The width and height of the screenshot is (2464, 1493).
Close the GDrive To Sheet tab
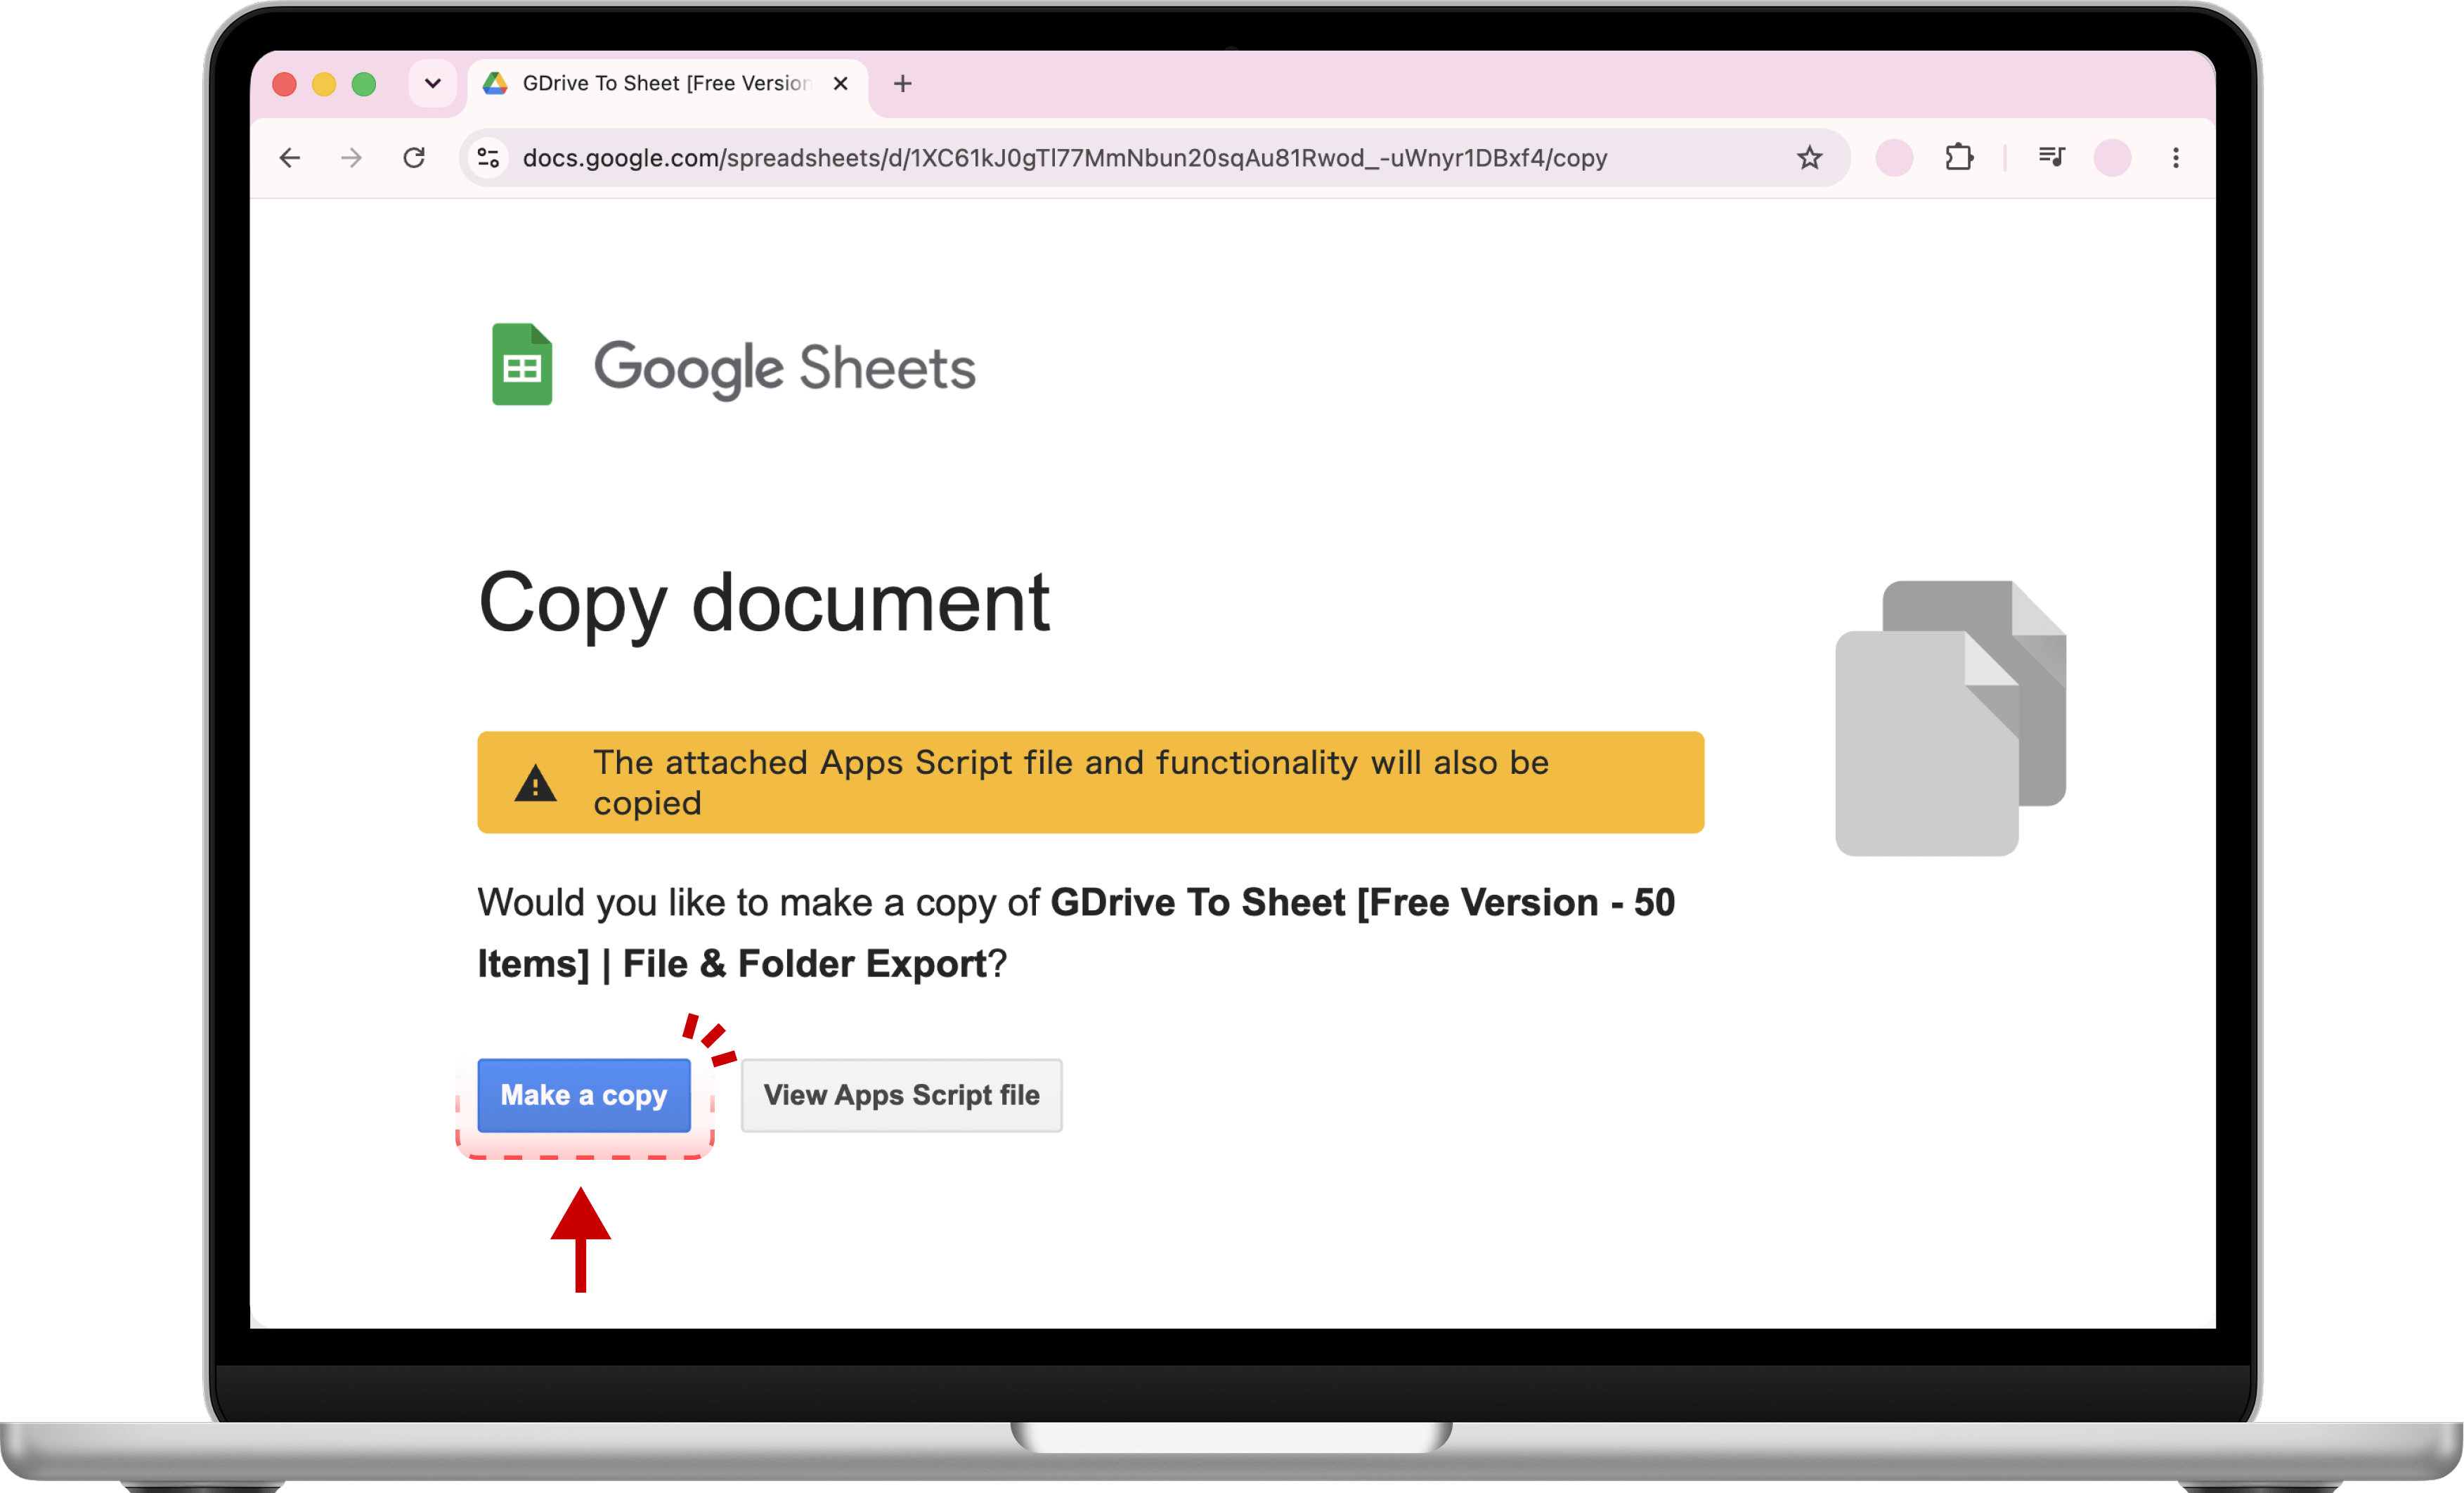(x=841, y=84)
